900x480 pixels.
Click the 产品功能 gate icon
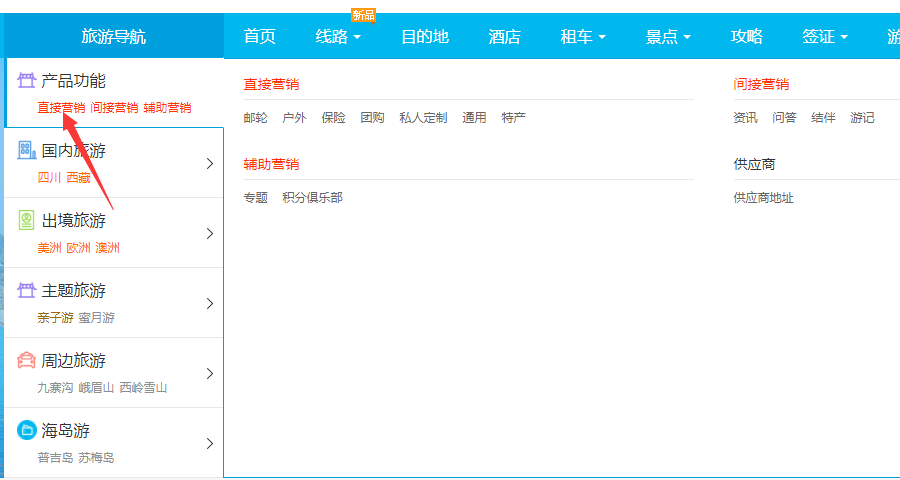pos(26,81)
